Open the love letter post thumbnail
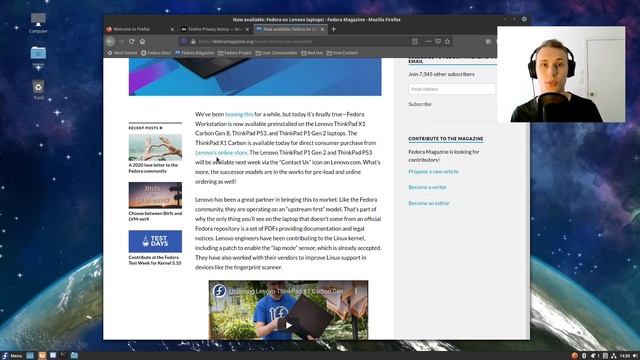 (155, 147)
